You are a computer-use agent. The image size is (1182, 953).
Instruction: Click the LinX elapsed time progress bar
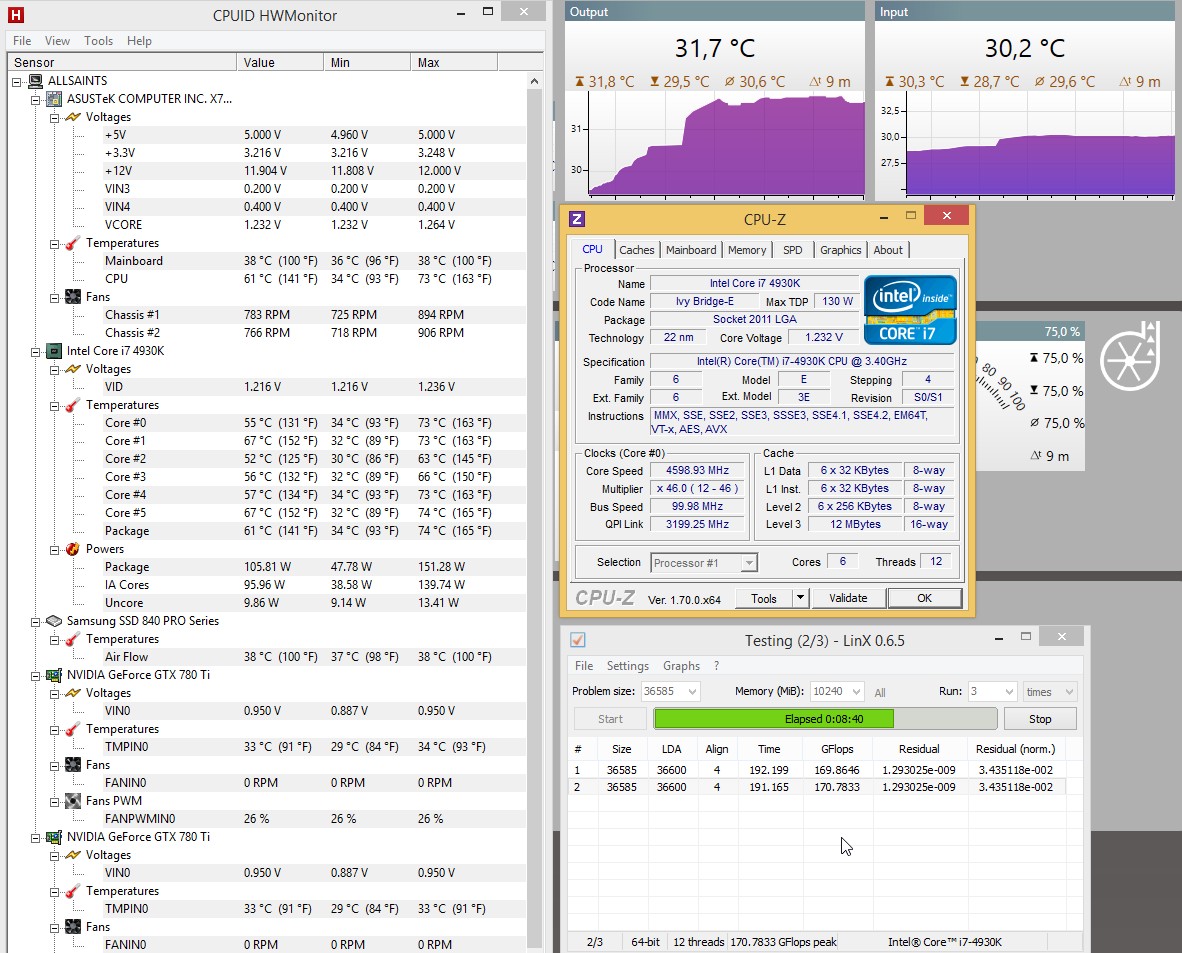pos(825,719)
